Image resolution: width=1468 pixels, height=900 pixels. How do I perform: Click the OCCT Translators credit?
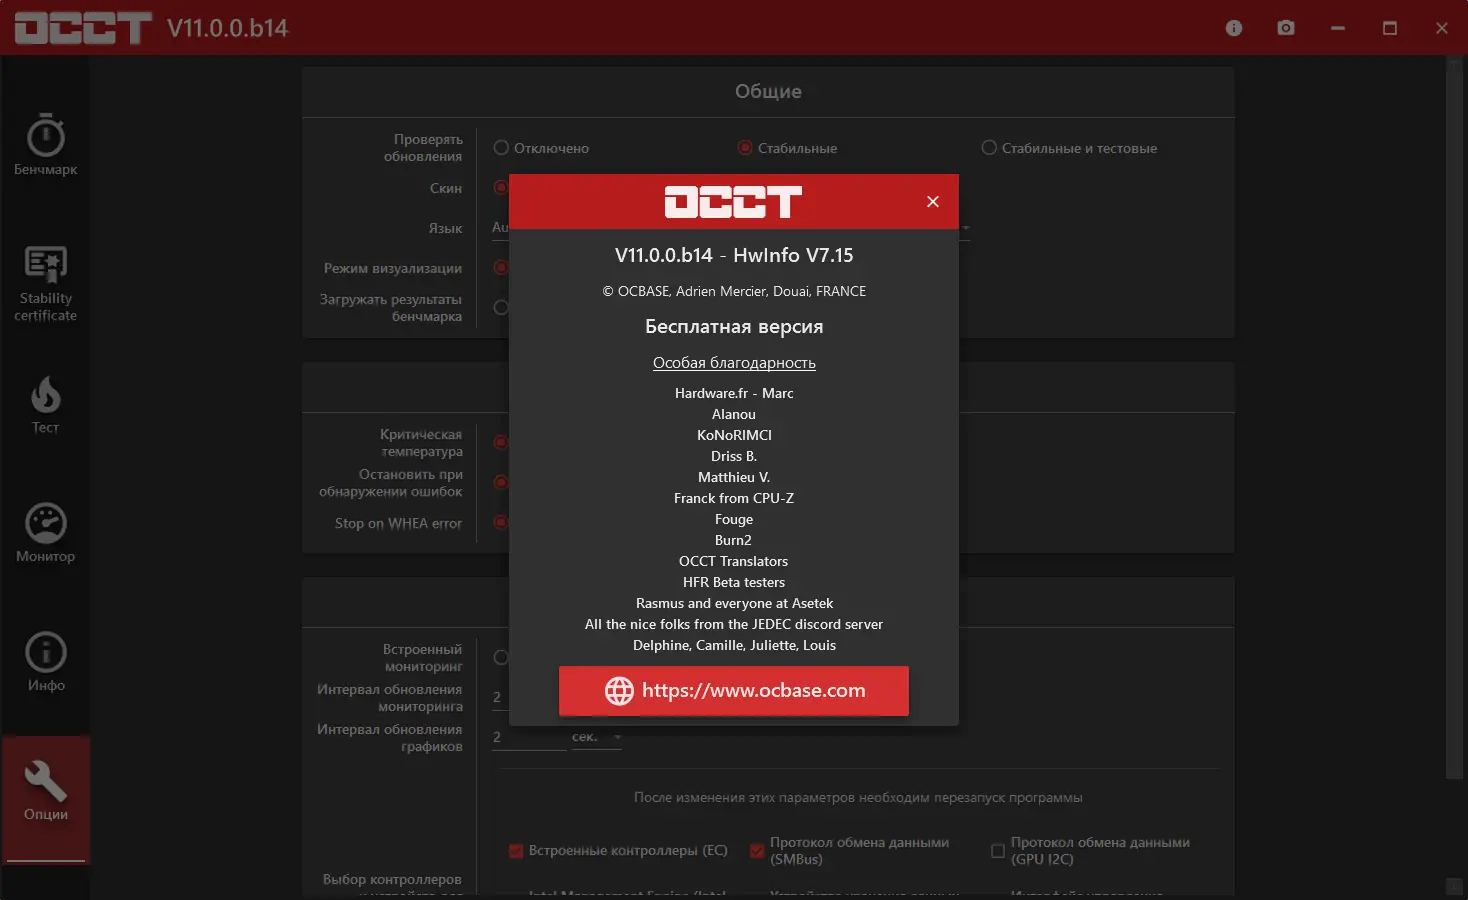click(x=734, y=561)
